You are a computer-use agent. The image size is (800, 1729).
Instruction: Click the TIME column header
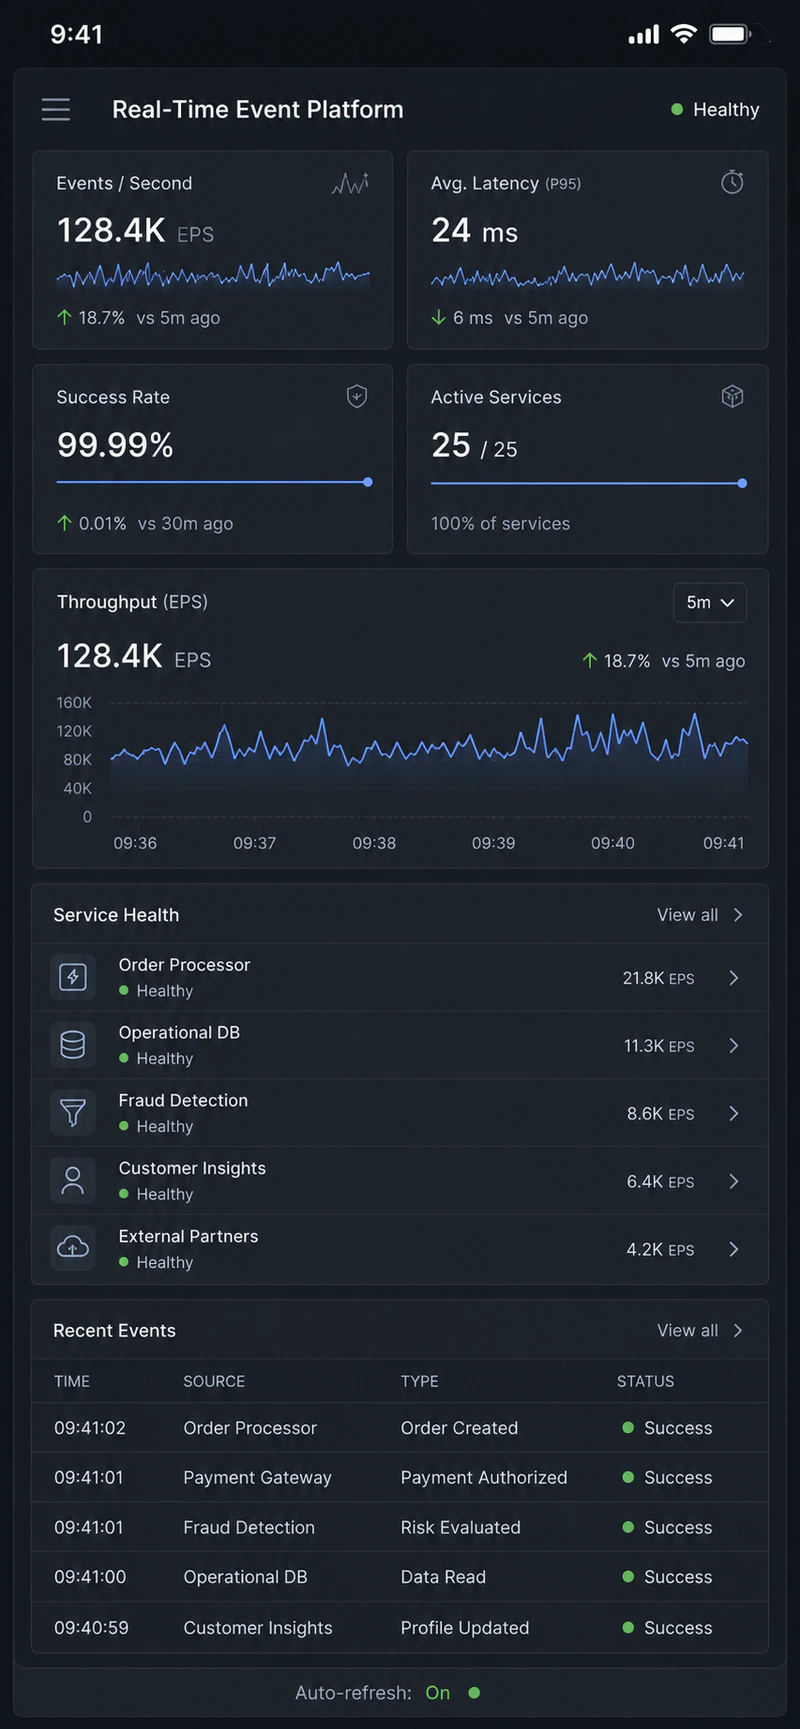click(x=72, y=1382)
